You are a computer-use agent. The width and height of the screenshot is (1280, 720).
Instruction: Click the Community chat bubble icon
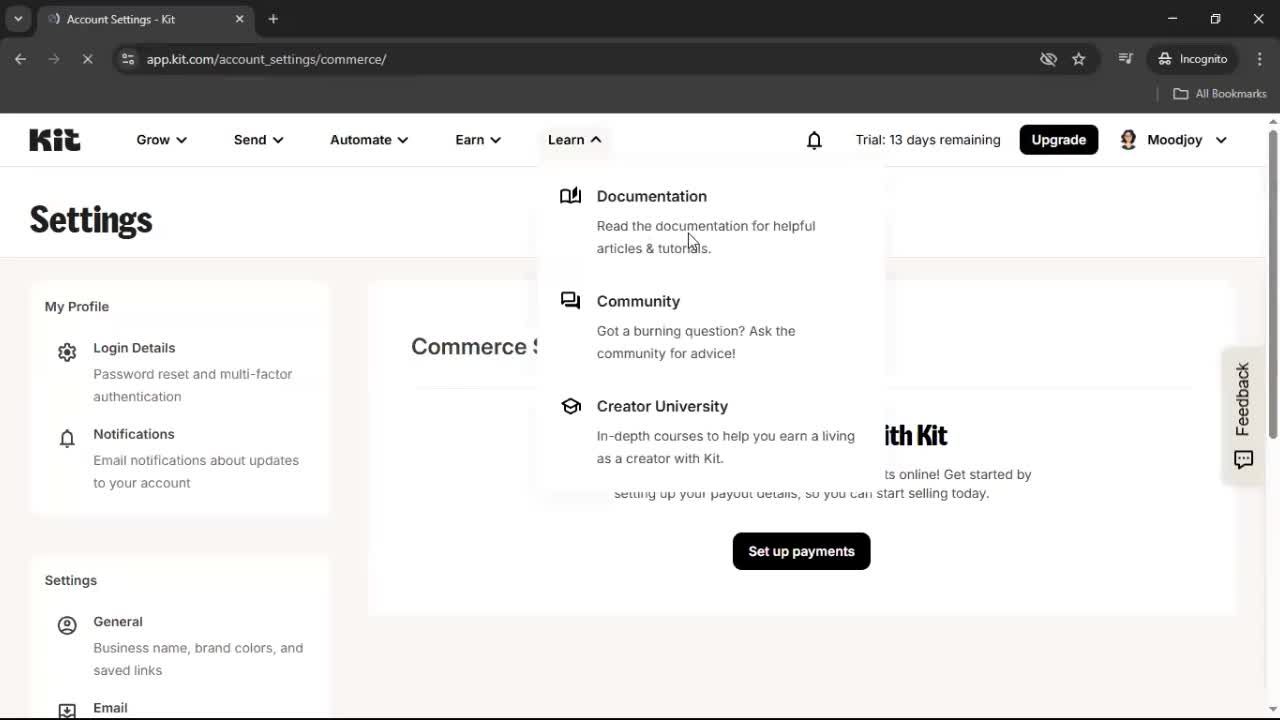(570, 300)
